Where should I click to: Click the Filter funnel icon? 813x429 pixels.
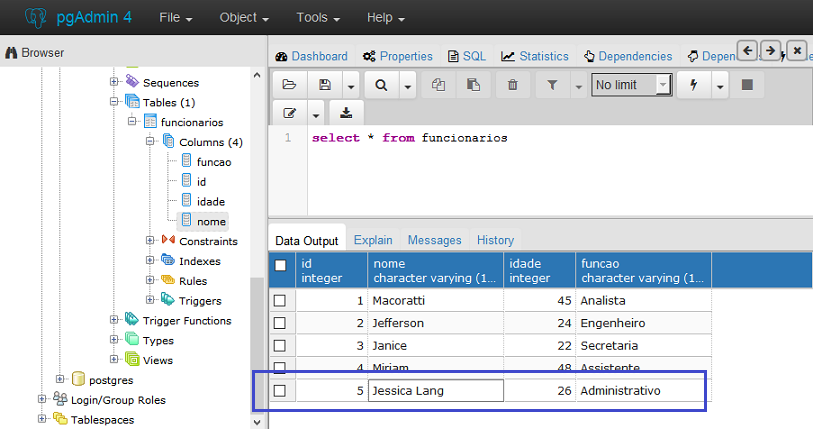(552, 85)
